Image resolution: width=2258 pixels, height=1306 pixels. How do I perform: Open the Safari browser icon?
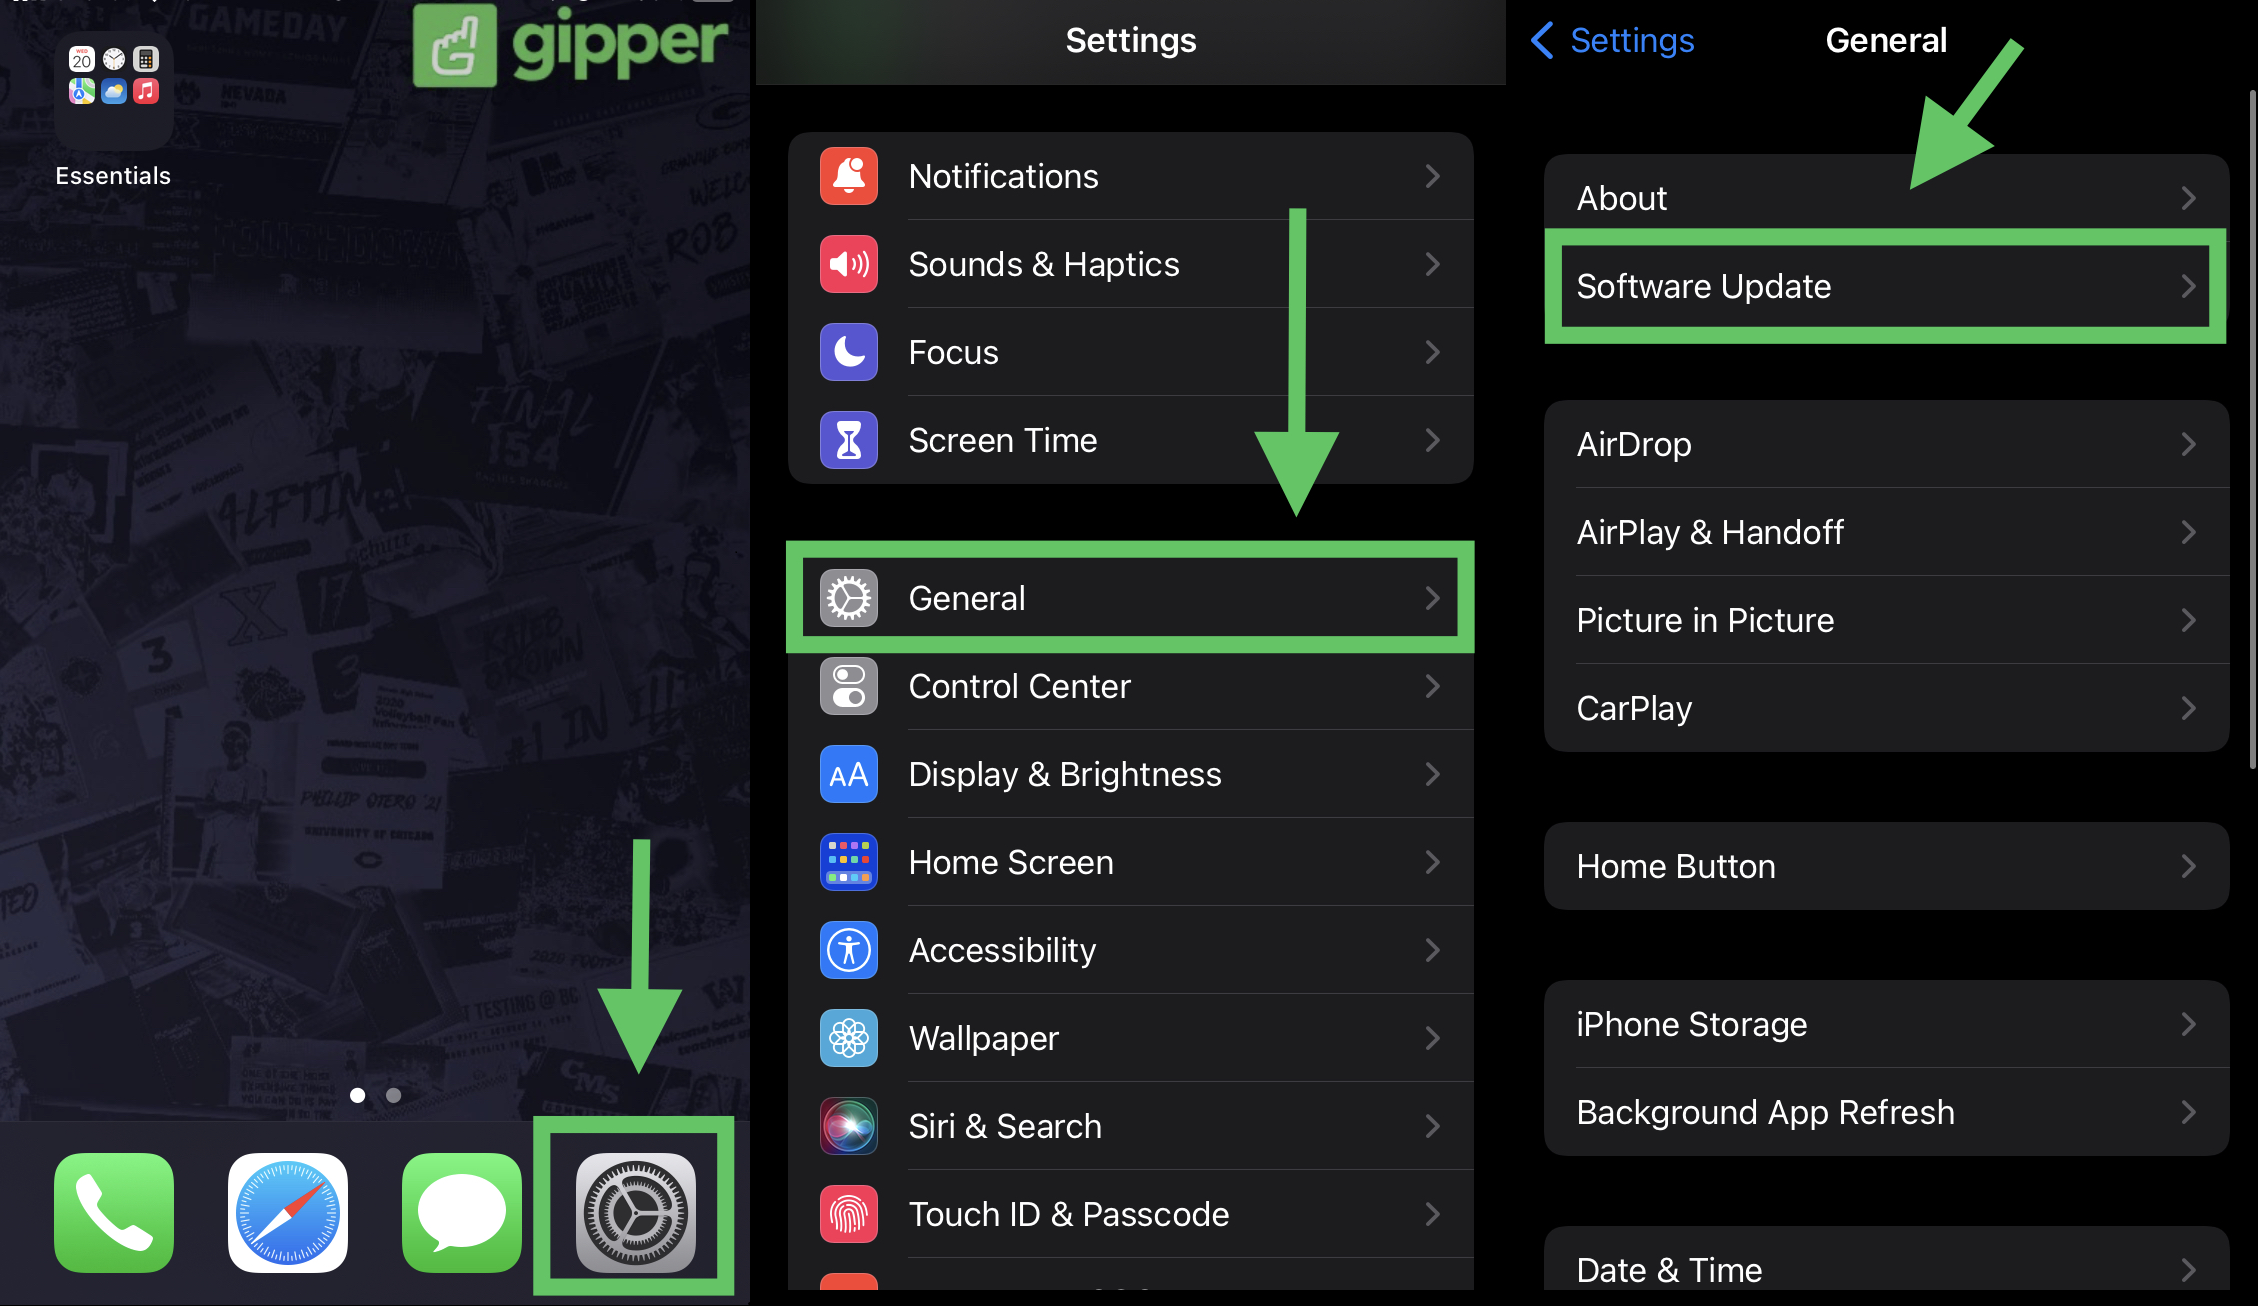291,1214
